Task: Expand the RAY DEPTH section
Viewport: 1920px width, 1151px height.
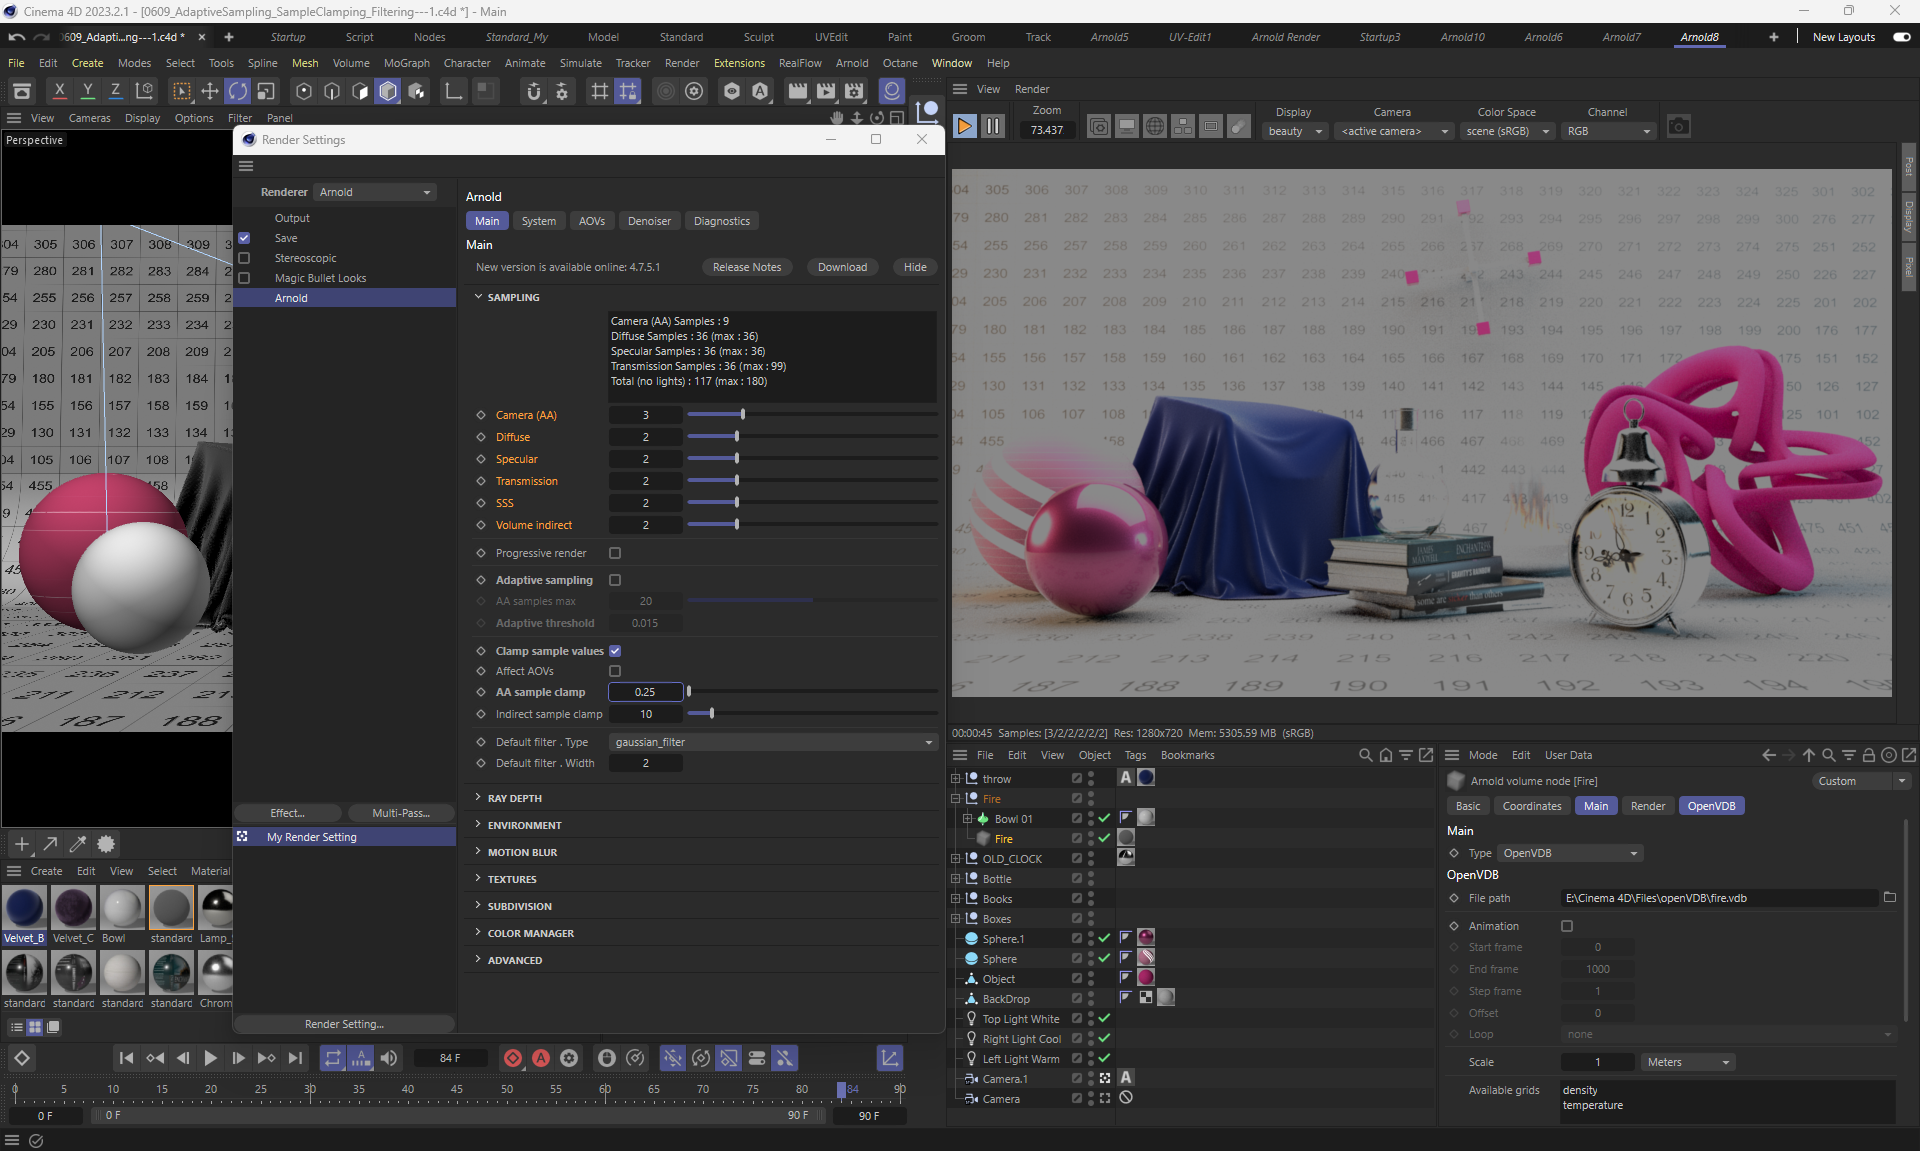Action: click(514, 798)
